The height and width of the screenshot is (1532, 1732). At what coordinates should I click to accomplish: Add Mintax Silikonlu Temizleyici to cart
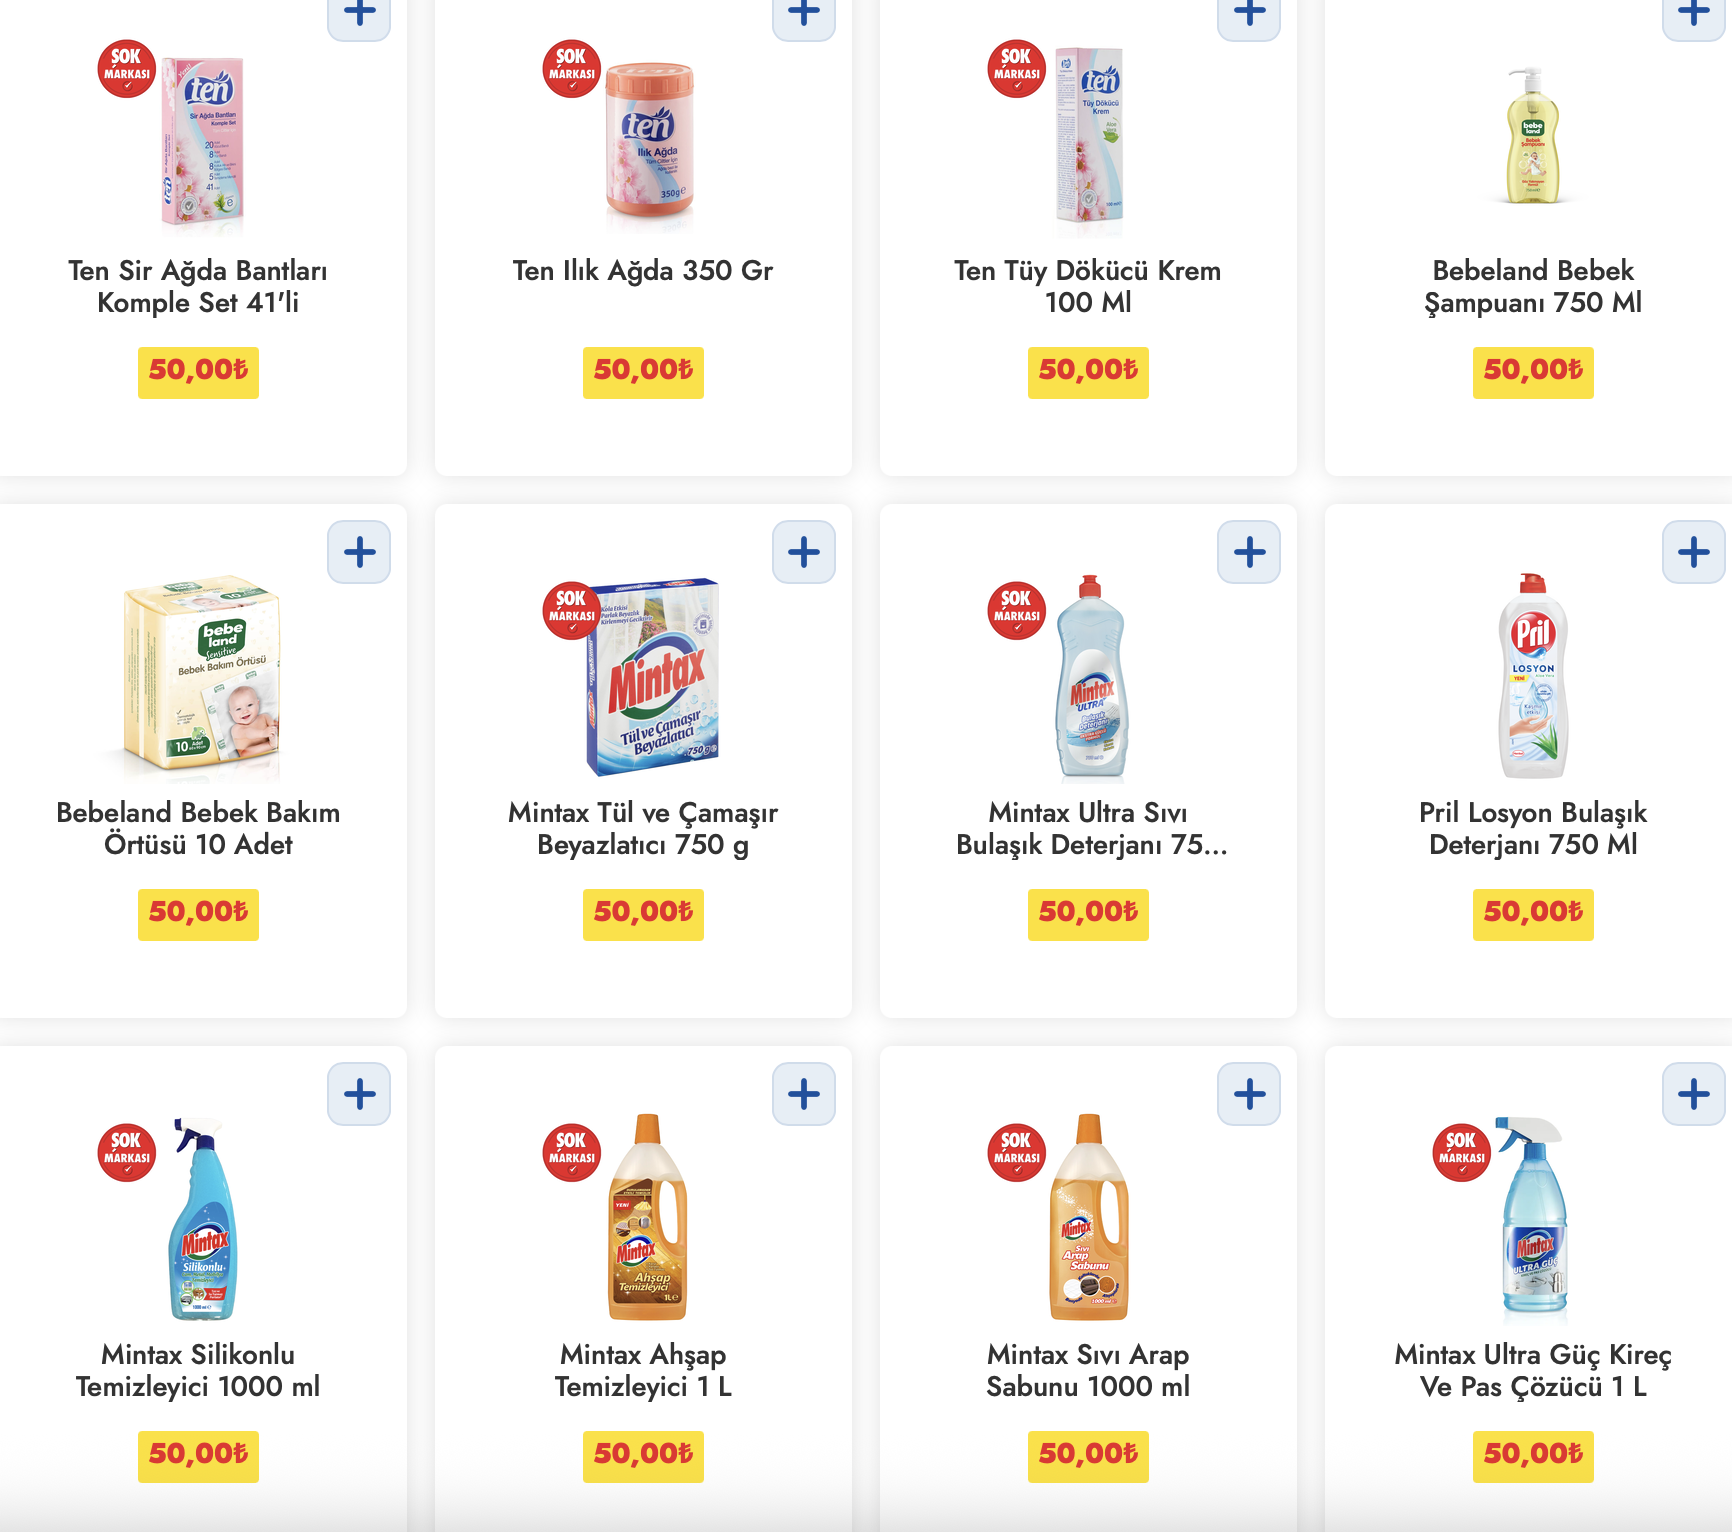pos(359,1094)
